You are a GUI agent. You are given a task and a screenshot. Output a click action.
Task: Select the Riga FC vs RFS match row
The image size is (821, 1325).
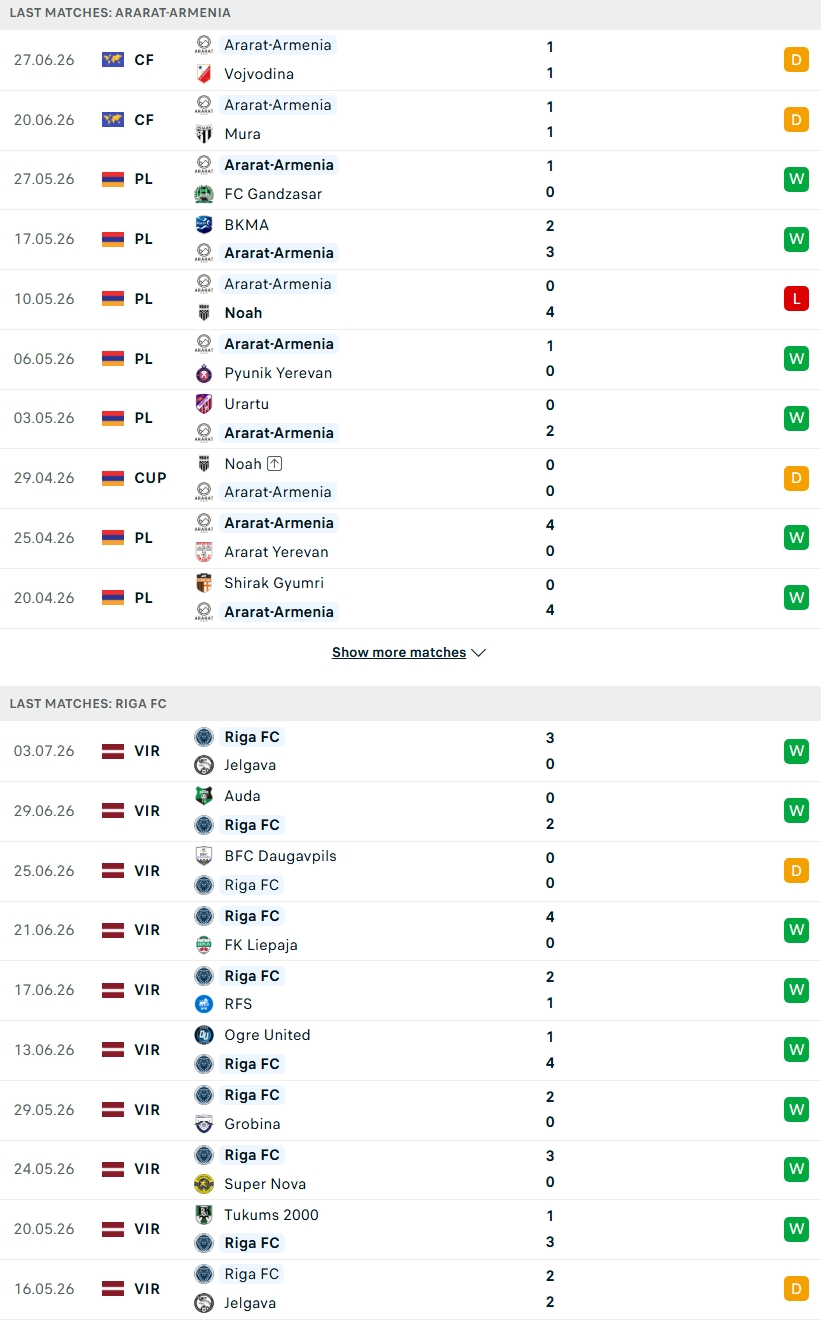click(410, 990)
